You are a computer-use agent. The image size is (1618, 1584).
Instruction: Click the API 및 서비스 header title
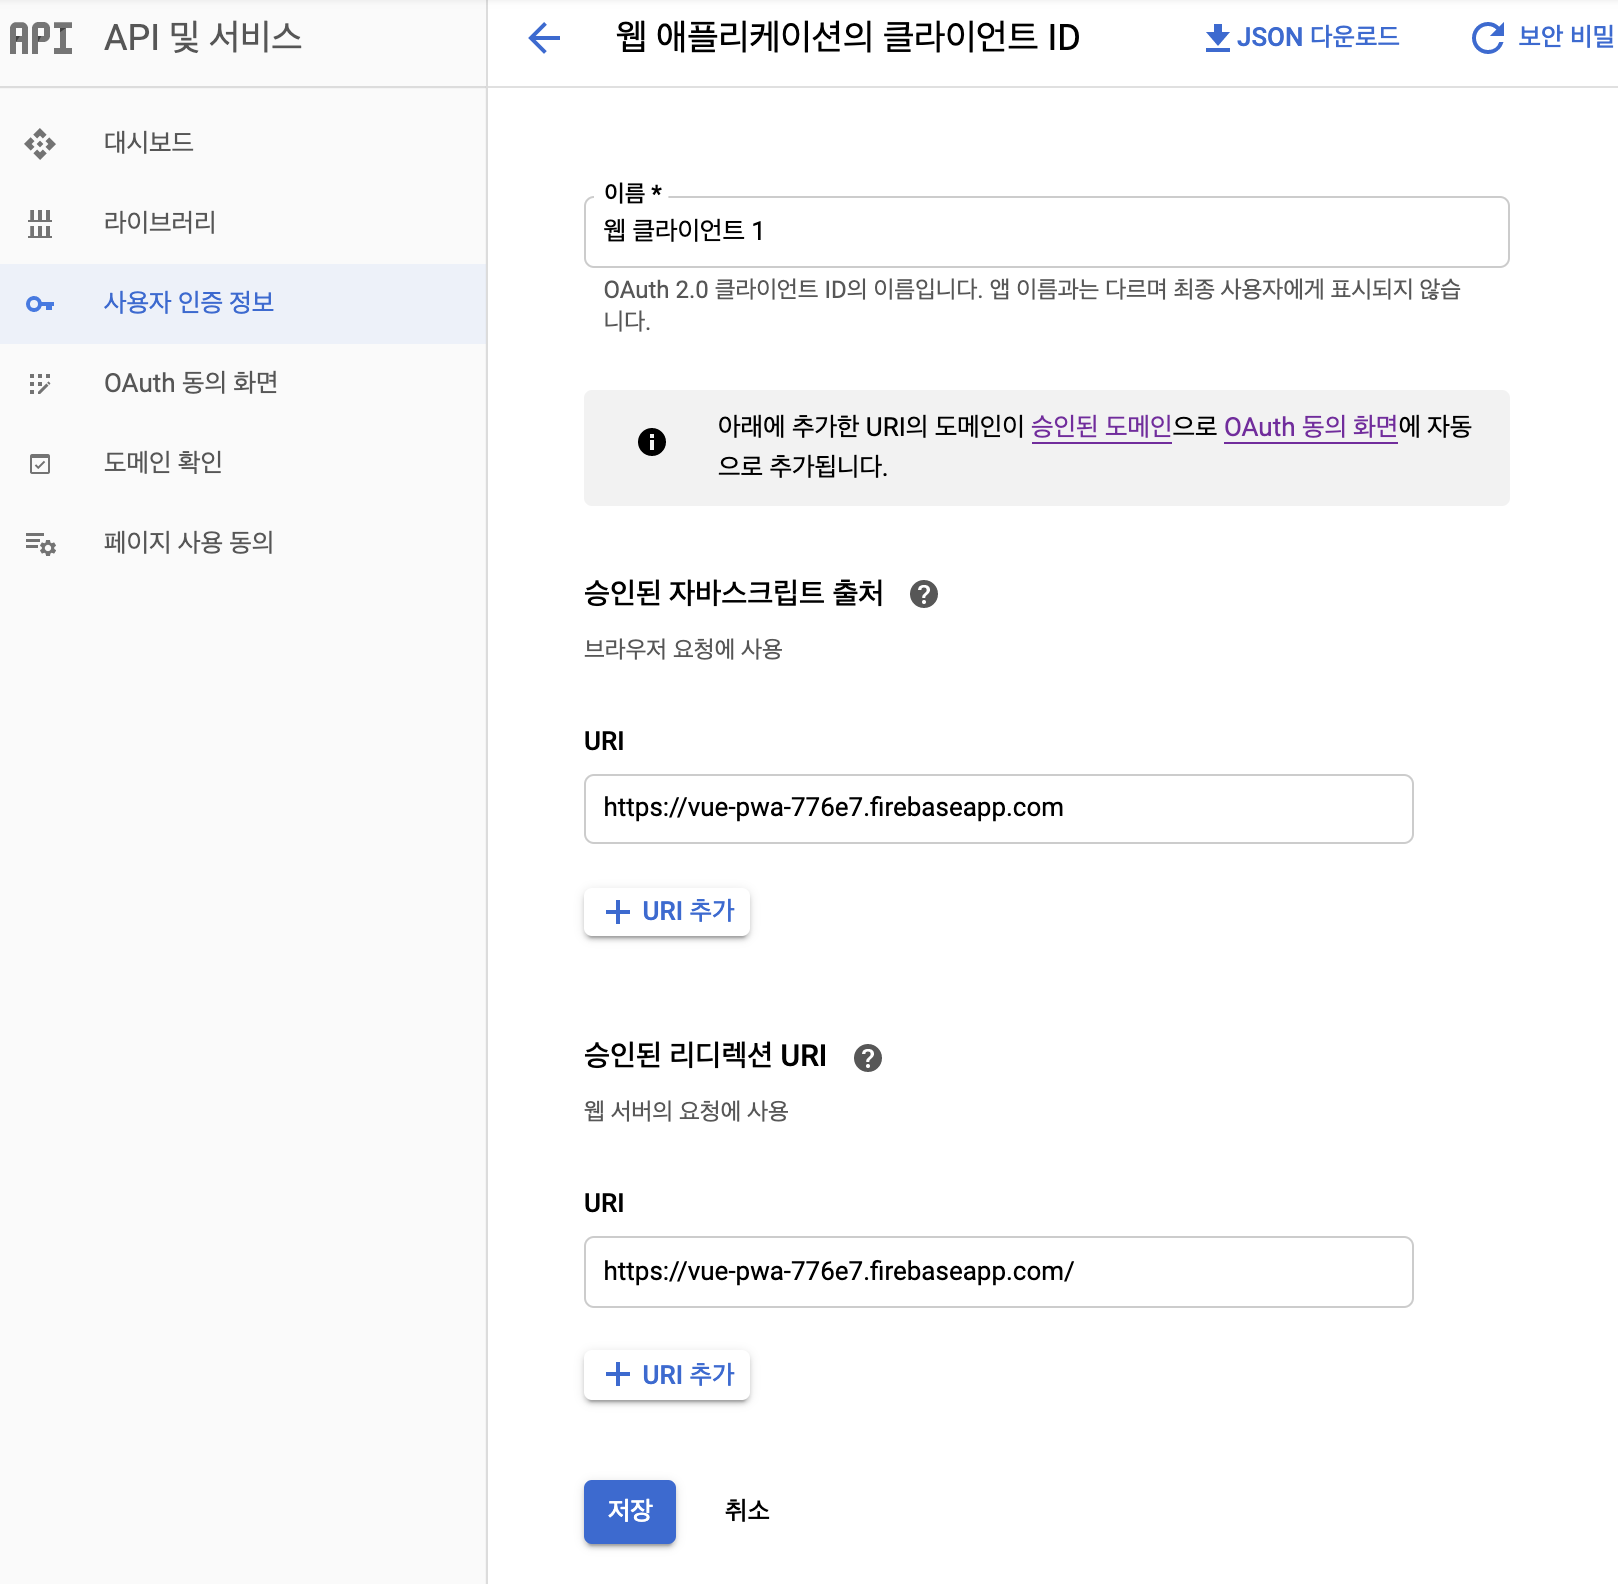click(203, 38)
